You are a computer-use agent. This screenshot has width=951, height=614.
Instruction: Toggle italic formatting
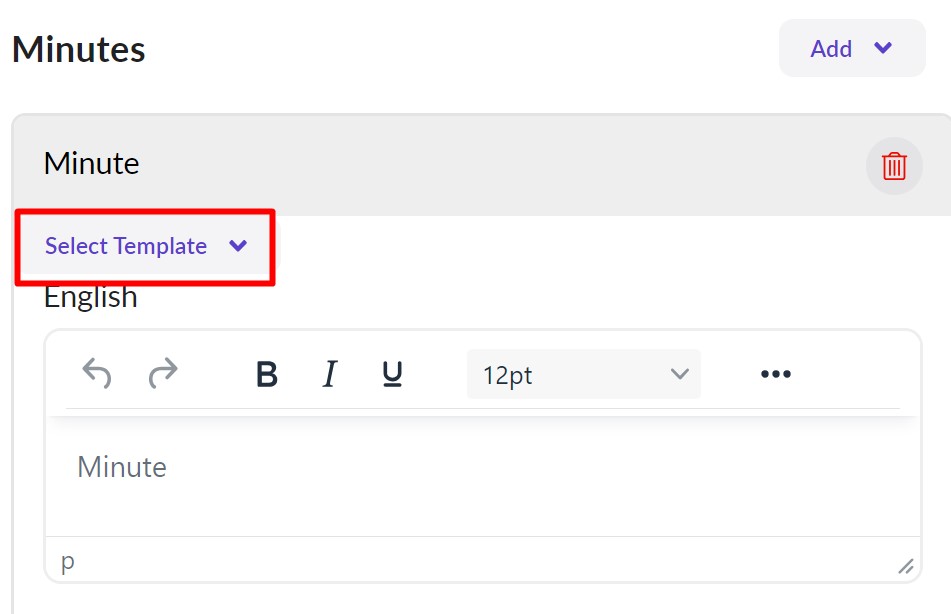coord(329,374)
